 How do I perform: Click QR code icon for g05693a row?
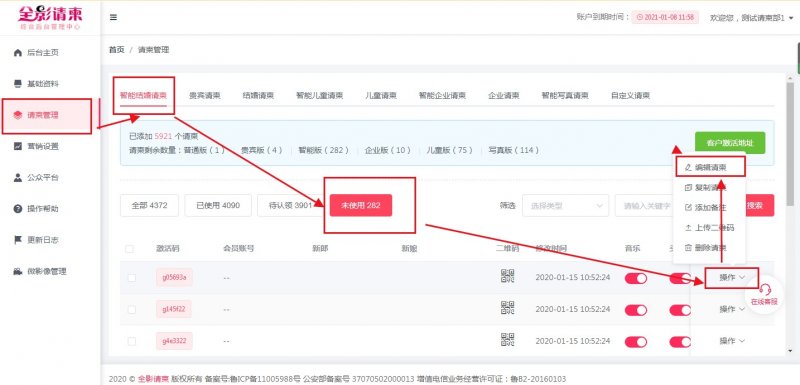point(507,276)
